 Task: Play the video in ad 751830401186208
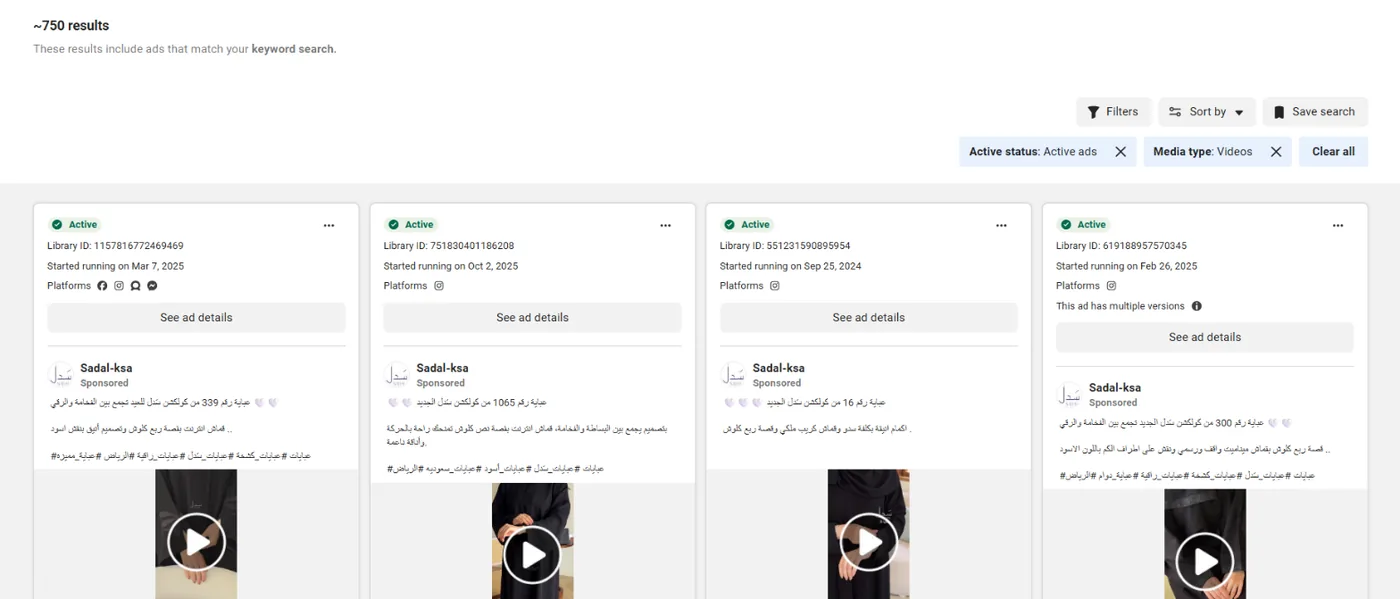click(x=532, y=555)
